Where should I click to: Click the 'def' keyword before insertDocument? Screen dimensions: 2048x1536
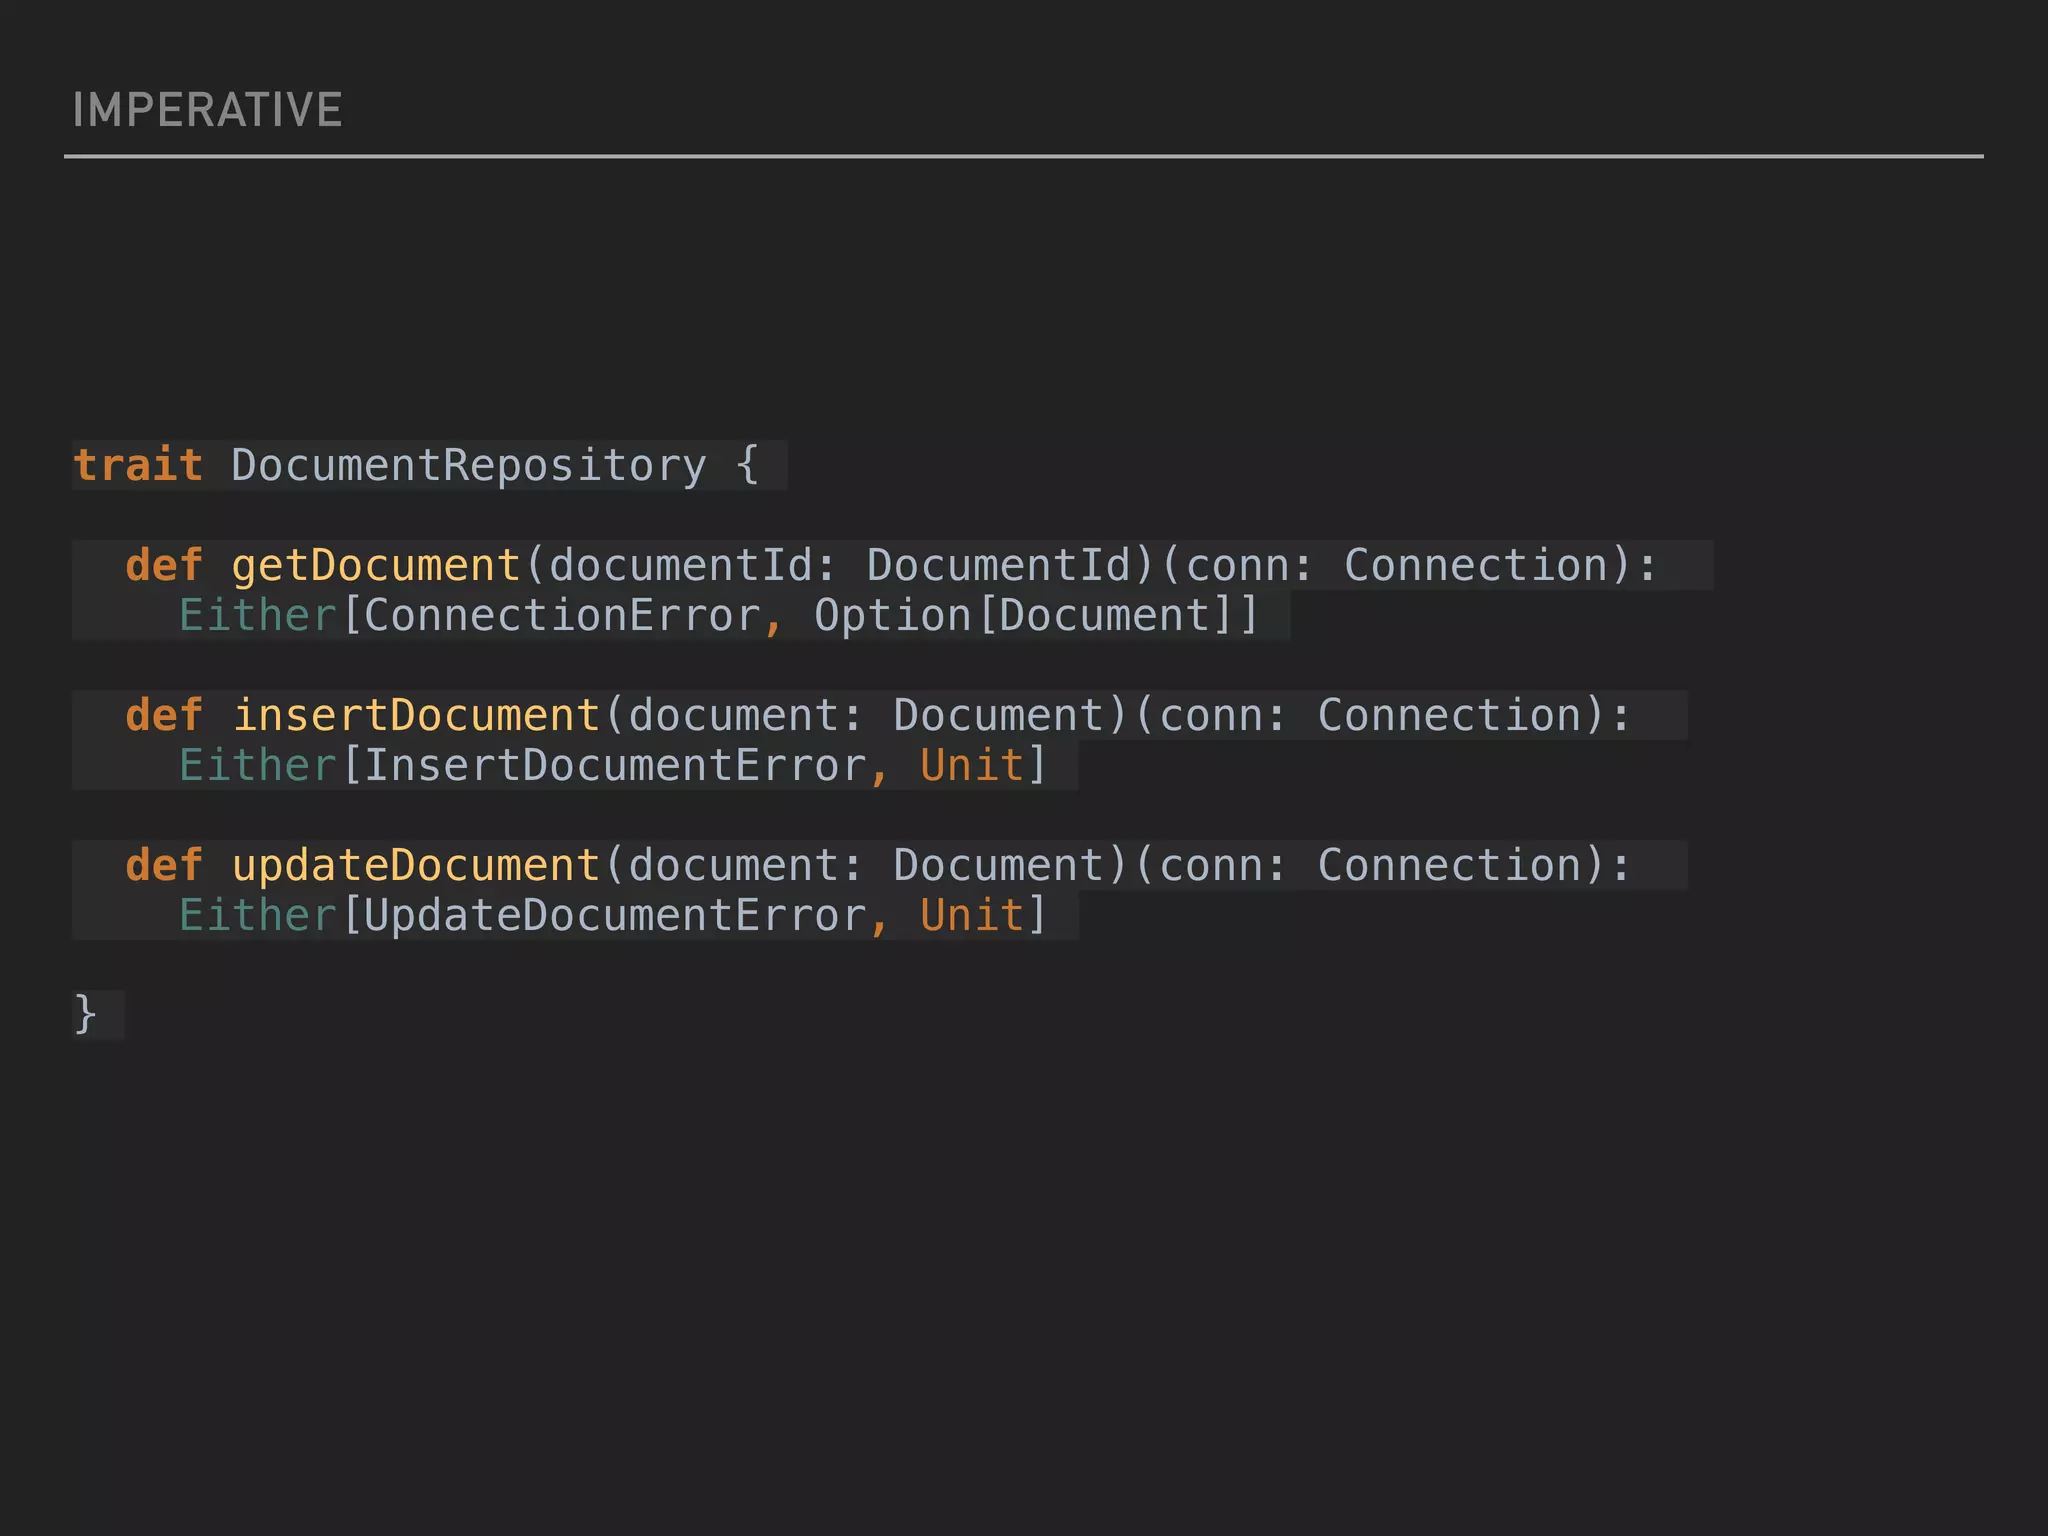click(164, 715)
